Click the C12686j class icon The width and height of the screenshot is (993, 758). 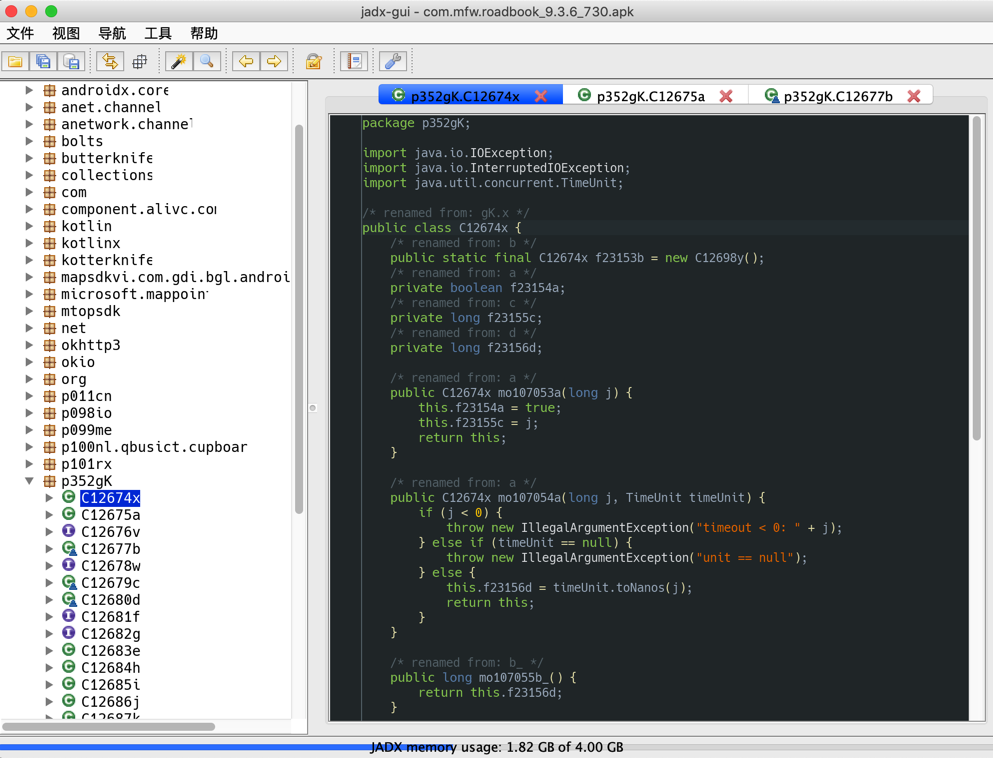coord(68,700)
